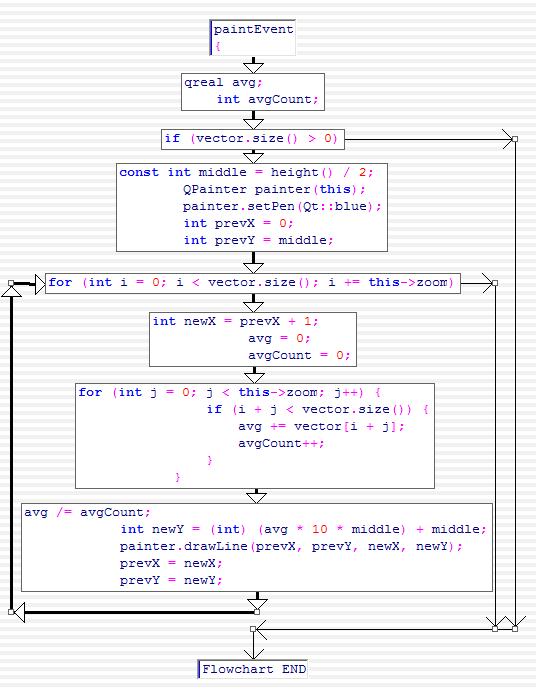536x689 pixels.
Task: Select the Flowchart END block
Action: [x=253, y=669]
